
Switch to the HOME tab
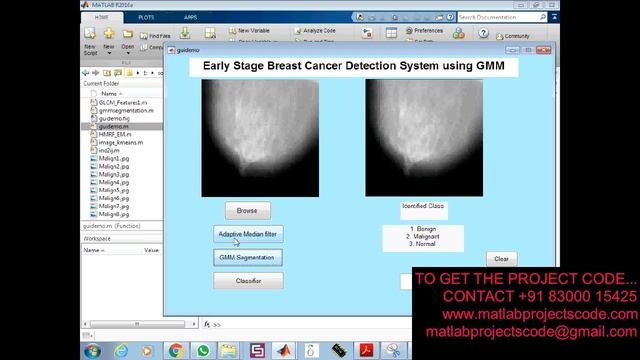click(102, 18)
